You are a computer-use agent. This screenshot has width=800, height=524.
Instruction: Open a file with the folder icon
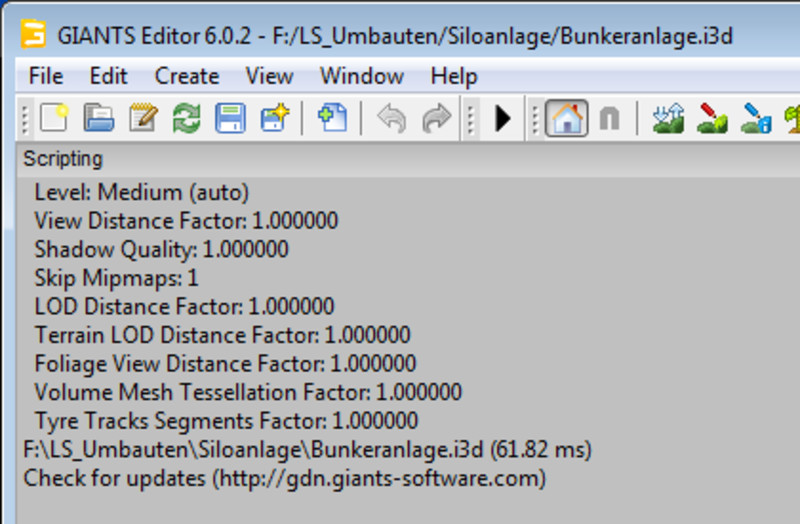98,119
